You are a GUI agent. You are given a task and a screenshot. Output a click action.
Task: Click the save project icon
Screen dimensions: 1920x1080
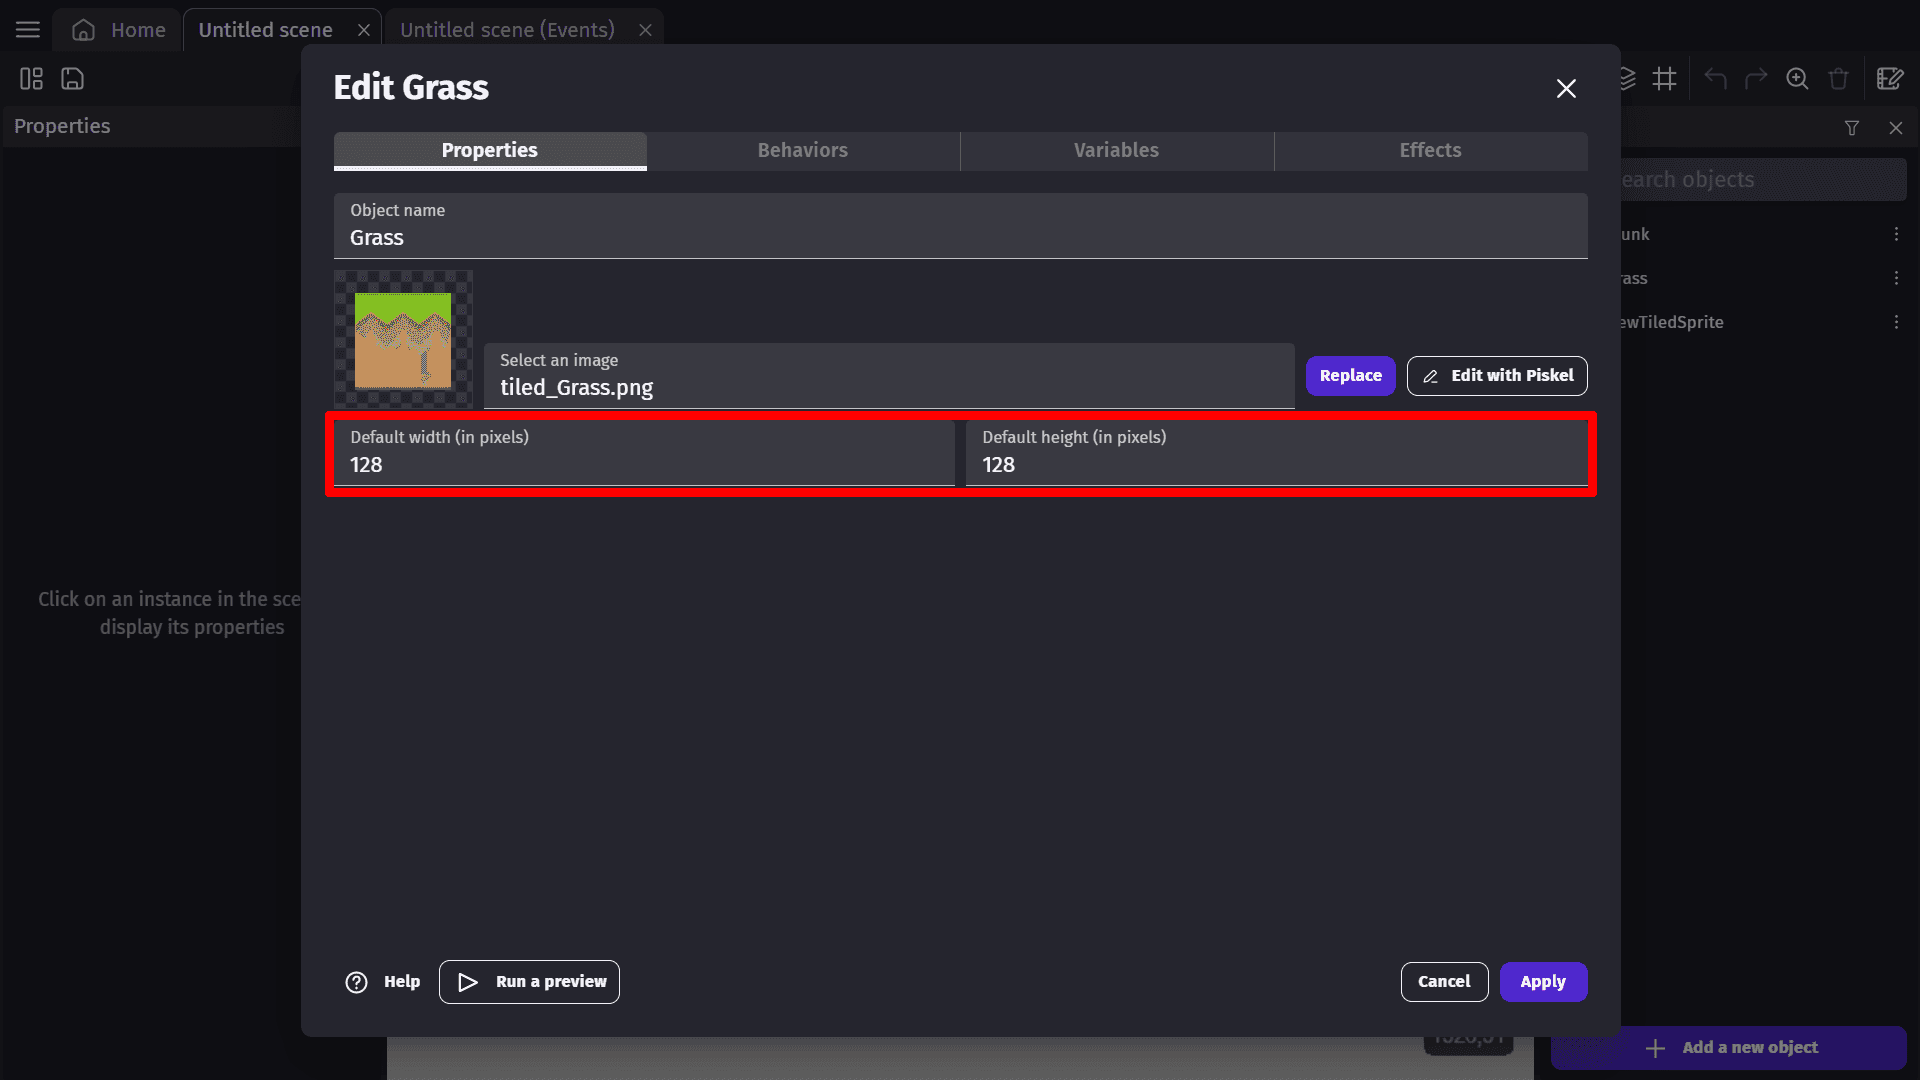72,79
